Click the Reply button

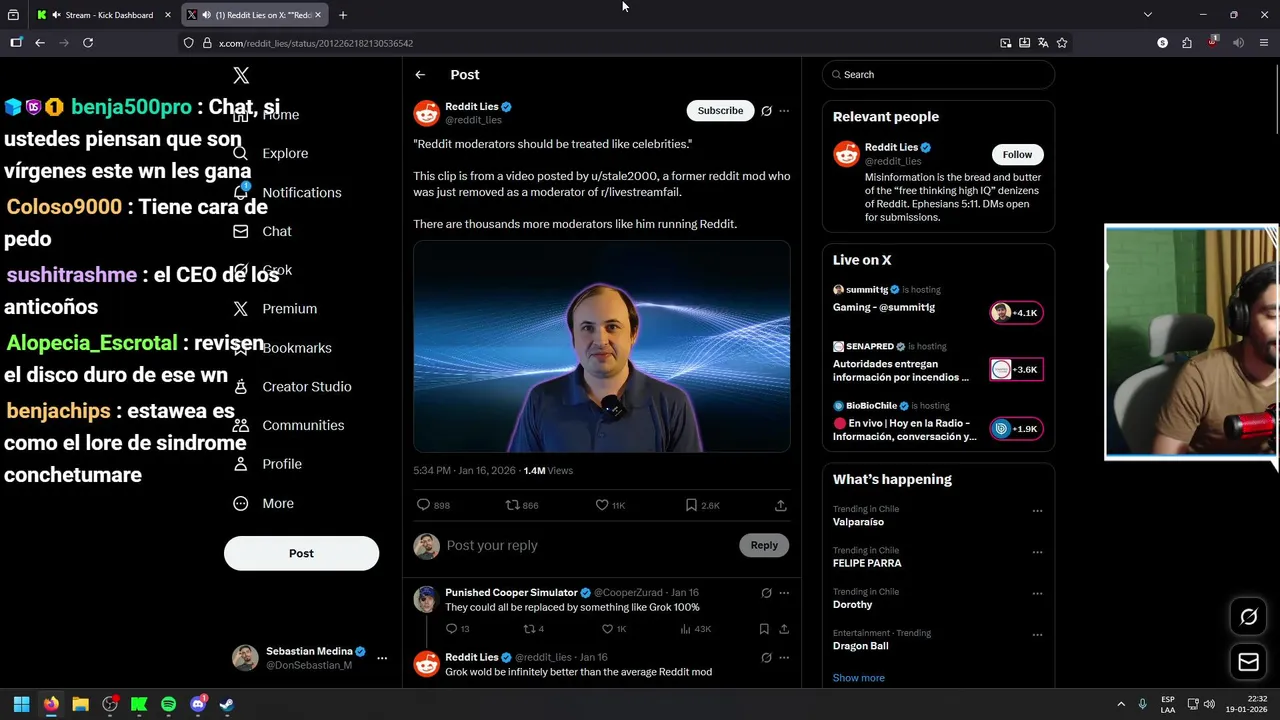(764, 545)
